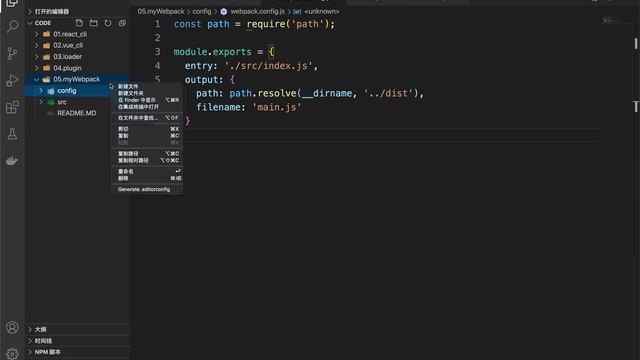The width and height of the screenshot is (640, 360).
Task: Choose 复制相对路径 from context menu
Action: click(x=147, y=160)
